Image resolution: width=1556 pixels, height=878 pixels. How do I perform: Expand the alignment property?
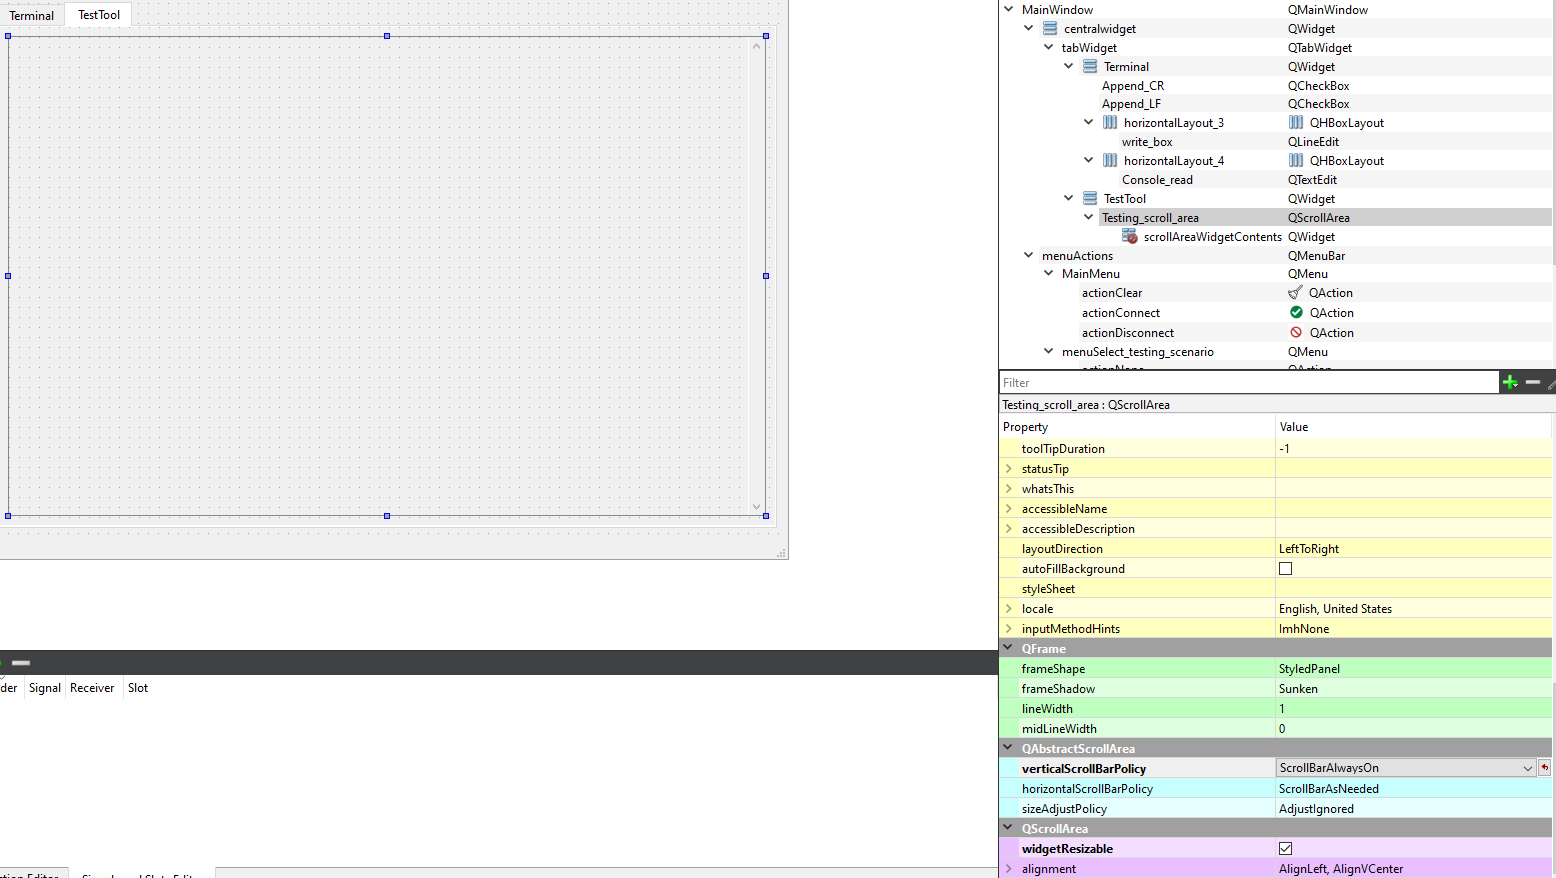[x=1009, y=869]
